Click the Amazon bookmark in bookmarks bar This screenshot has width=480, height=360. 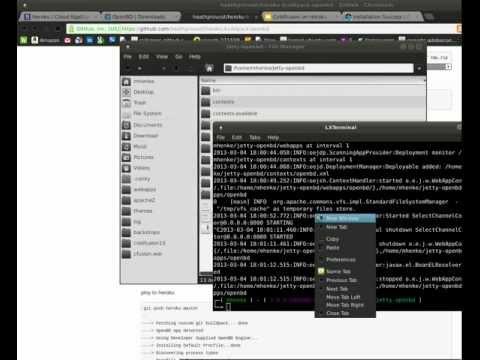point(46,40)
